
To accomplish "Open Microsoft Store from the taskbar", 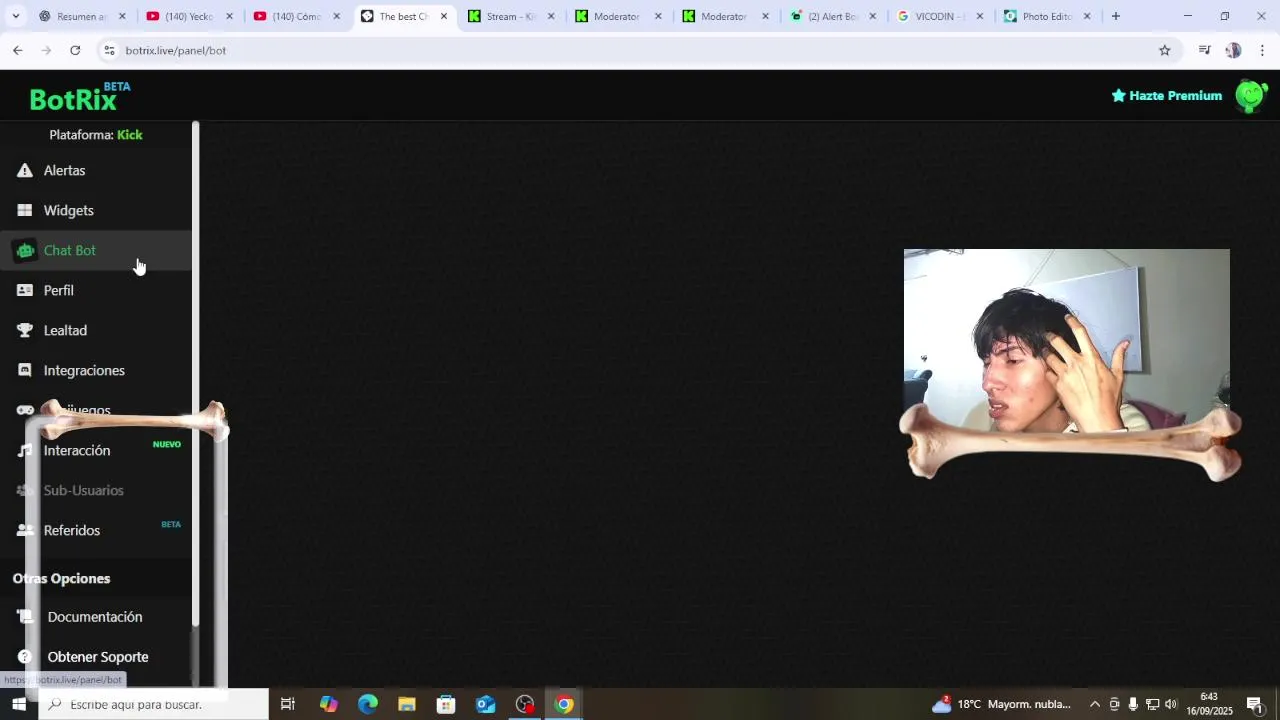I will [446, 704].
